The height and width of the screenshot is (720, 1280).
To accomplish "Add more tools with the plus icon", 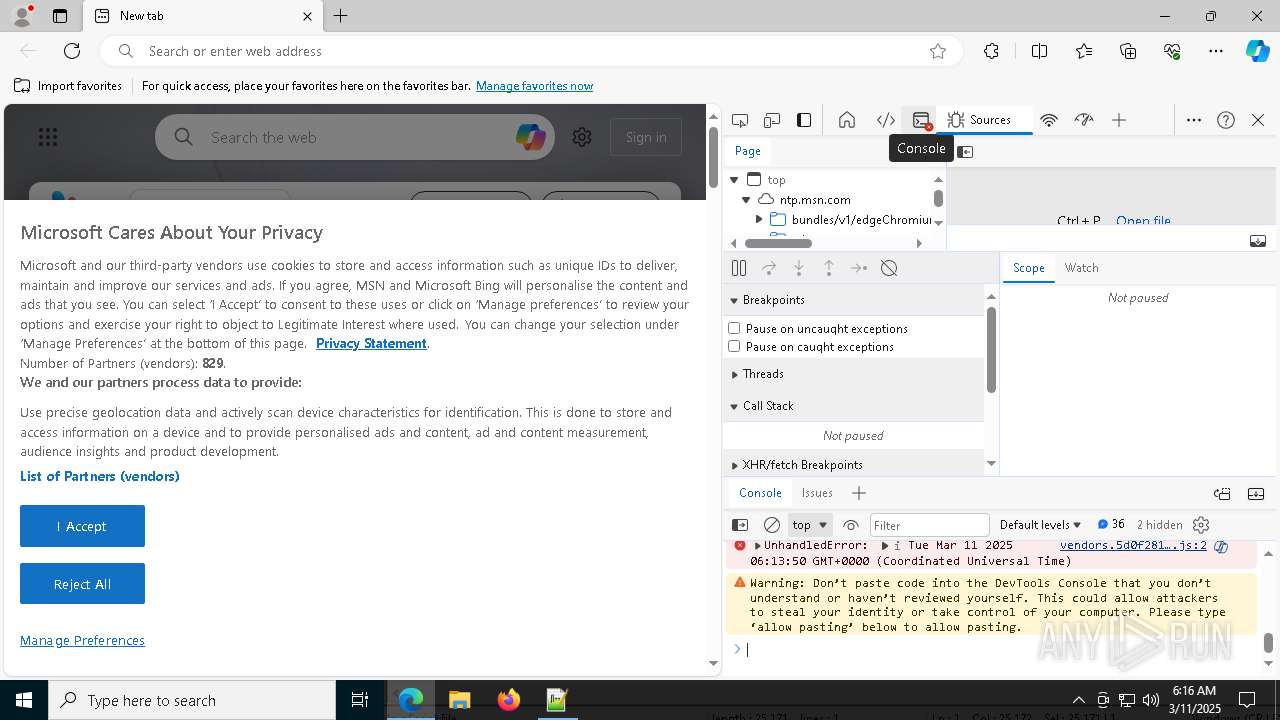I will 1119,120.
